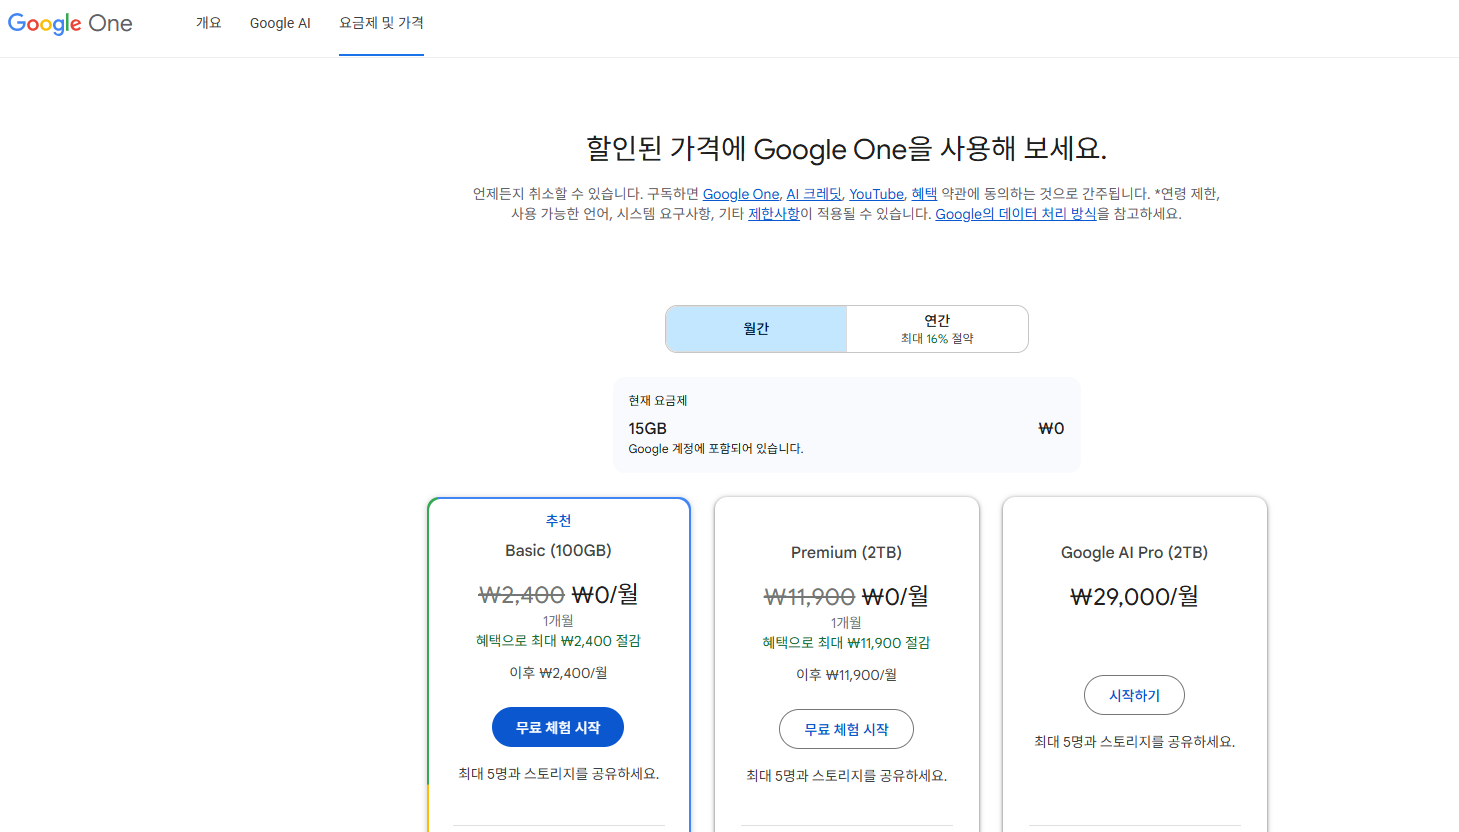The height and width of the screenshot is (832, 1459).
Task: Select the 요금제 및 가격 tab
Action: click(x=381, y=23)
